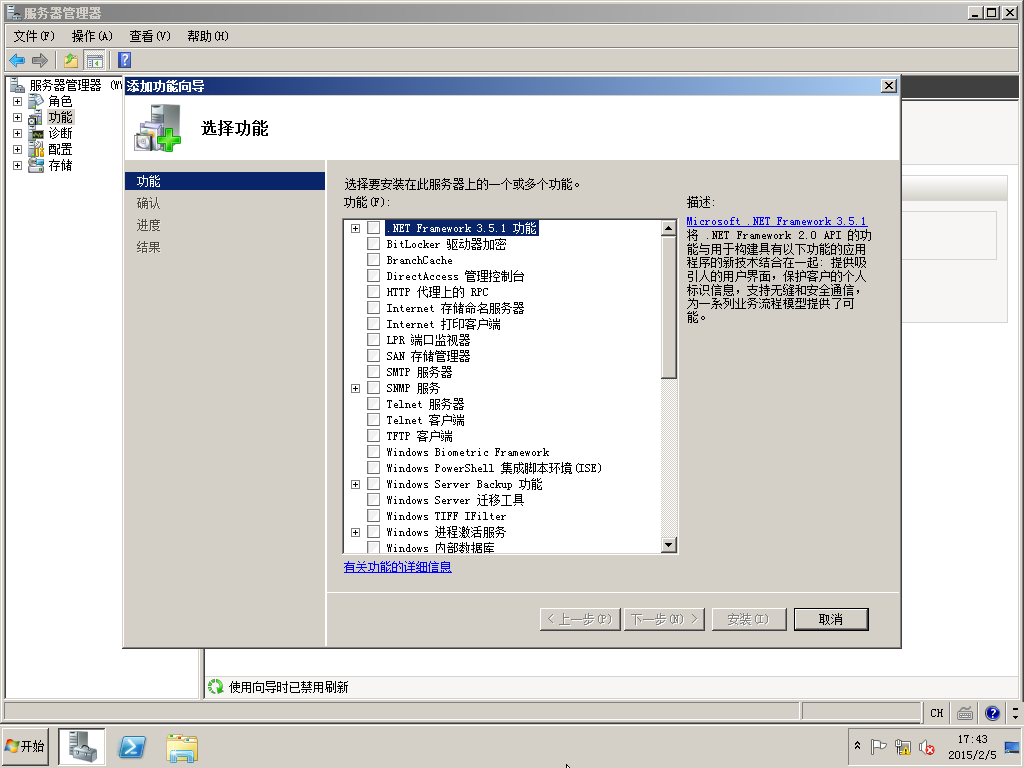
Task: Click the 诊断 icon in the tree
Action: (x=36, y=133)
